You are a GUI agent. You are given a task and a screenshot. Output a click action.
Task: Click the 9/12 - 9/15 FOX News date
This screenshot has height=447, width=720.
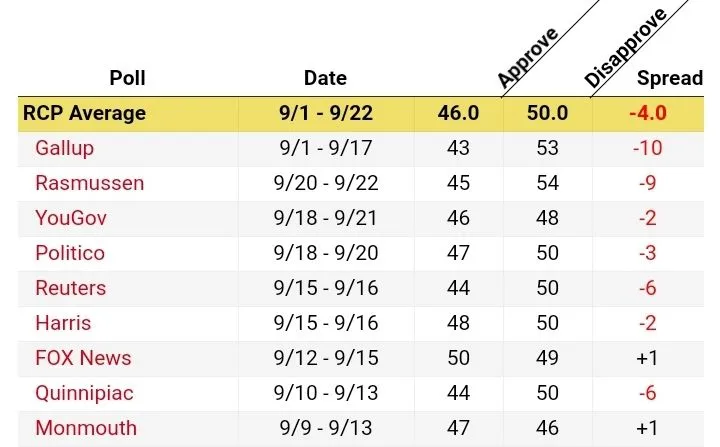(x=325, y=358)
